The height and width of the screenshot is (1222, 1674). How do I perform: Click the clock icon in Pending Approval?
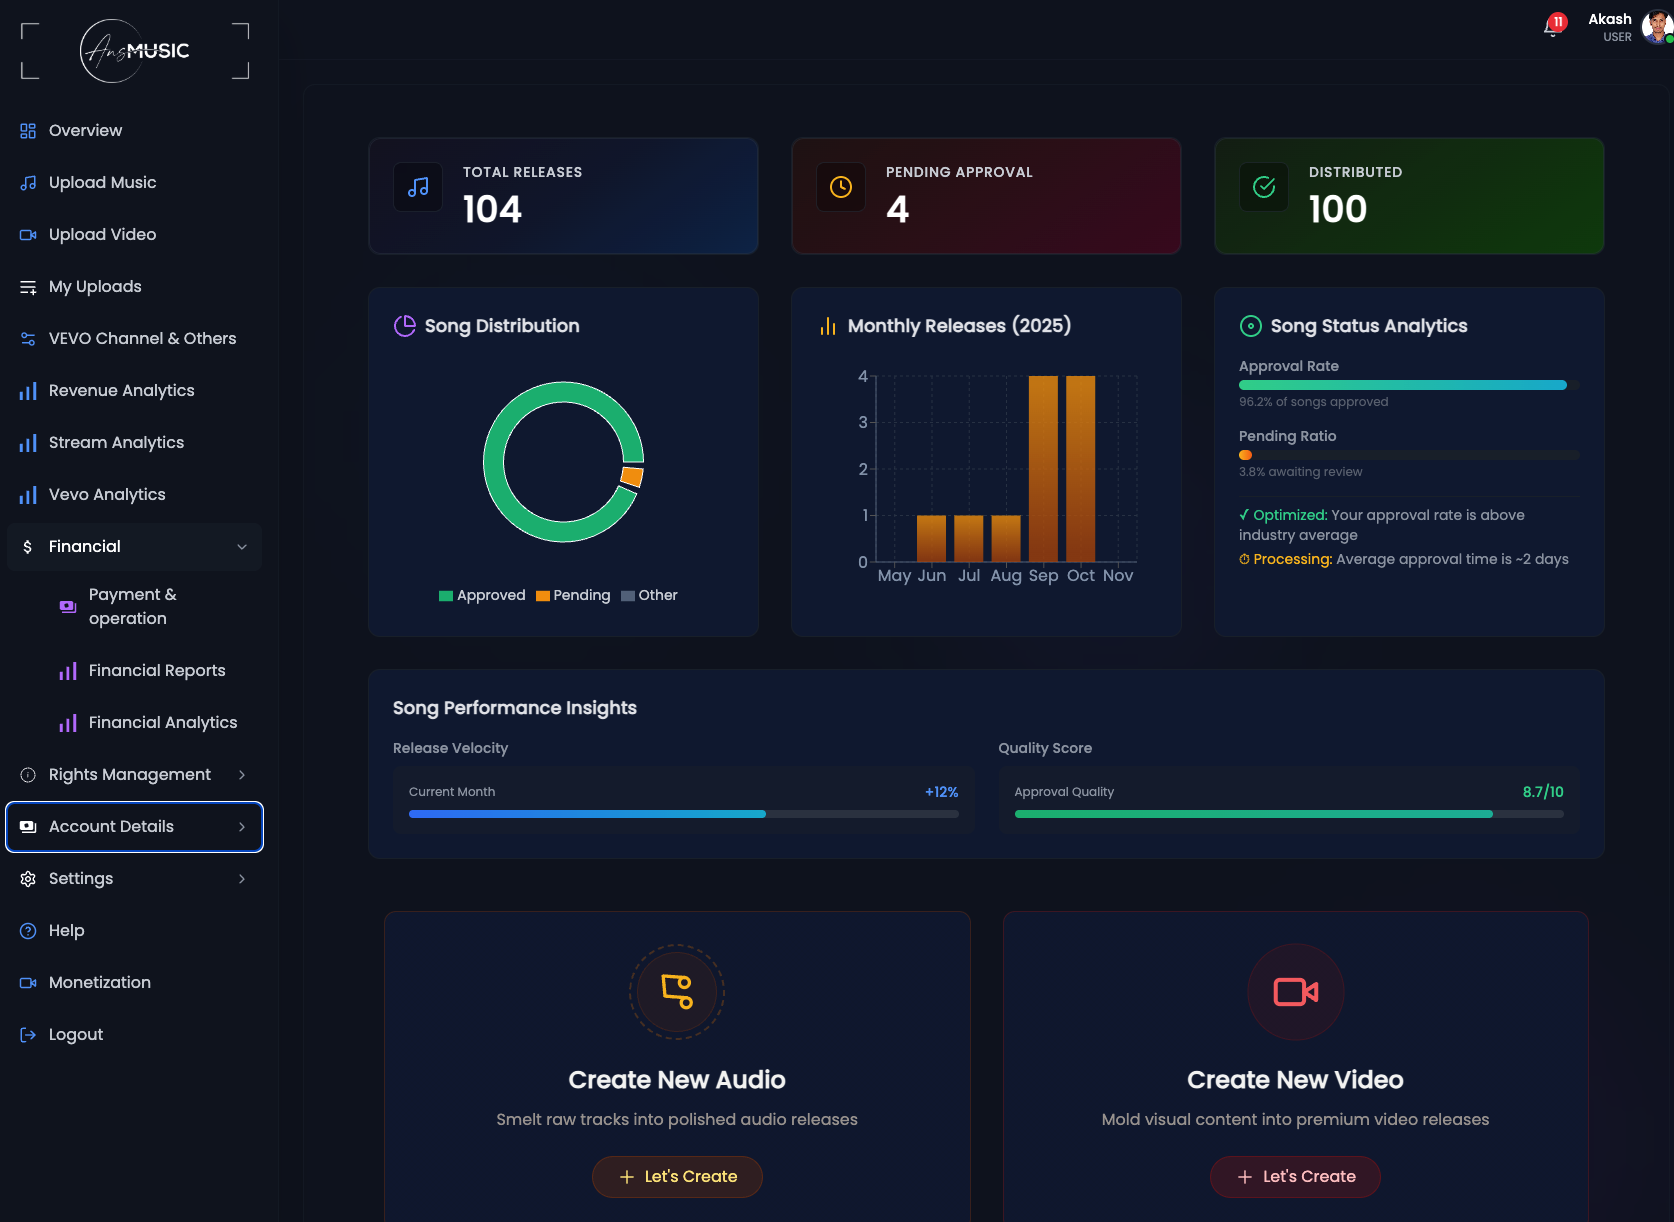tap(841, 187)
